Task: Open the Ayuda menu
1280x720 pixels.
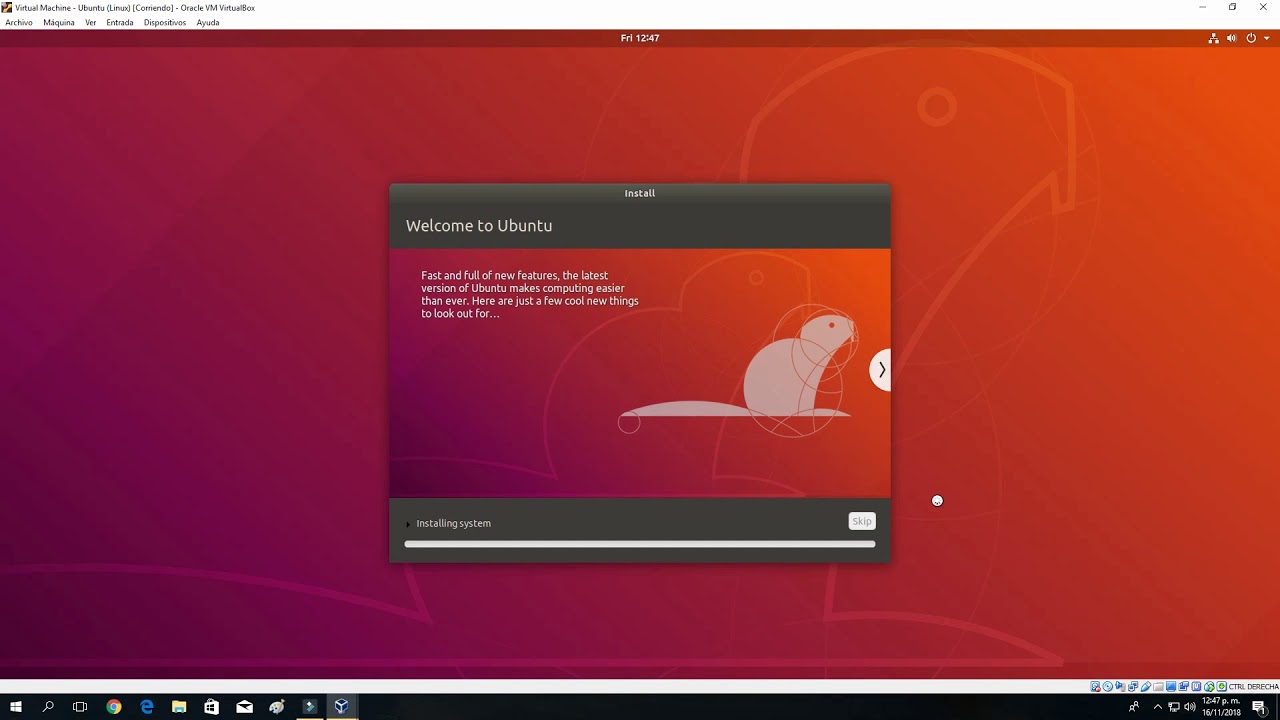Action: (208, 22)
